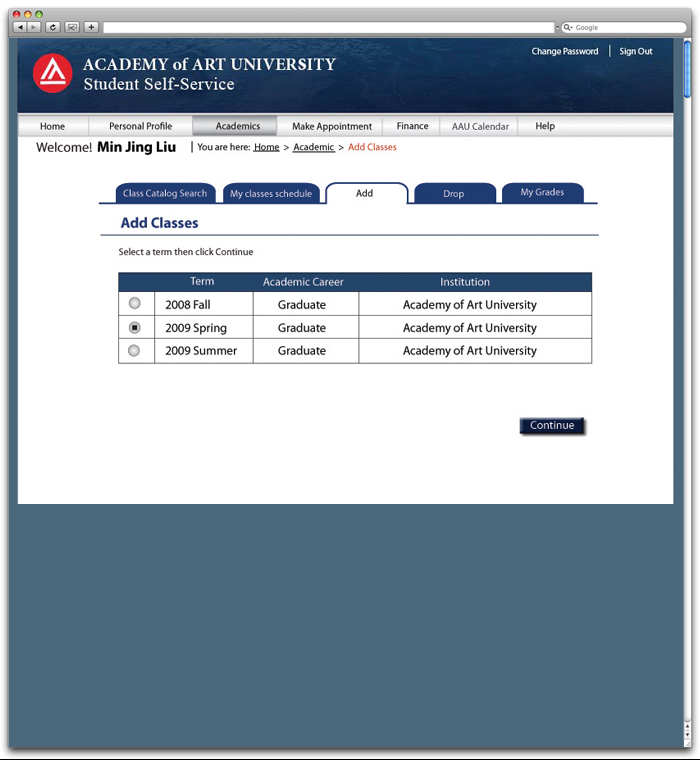Switch to the My Grades tab

pos(542,192)
